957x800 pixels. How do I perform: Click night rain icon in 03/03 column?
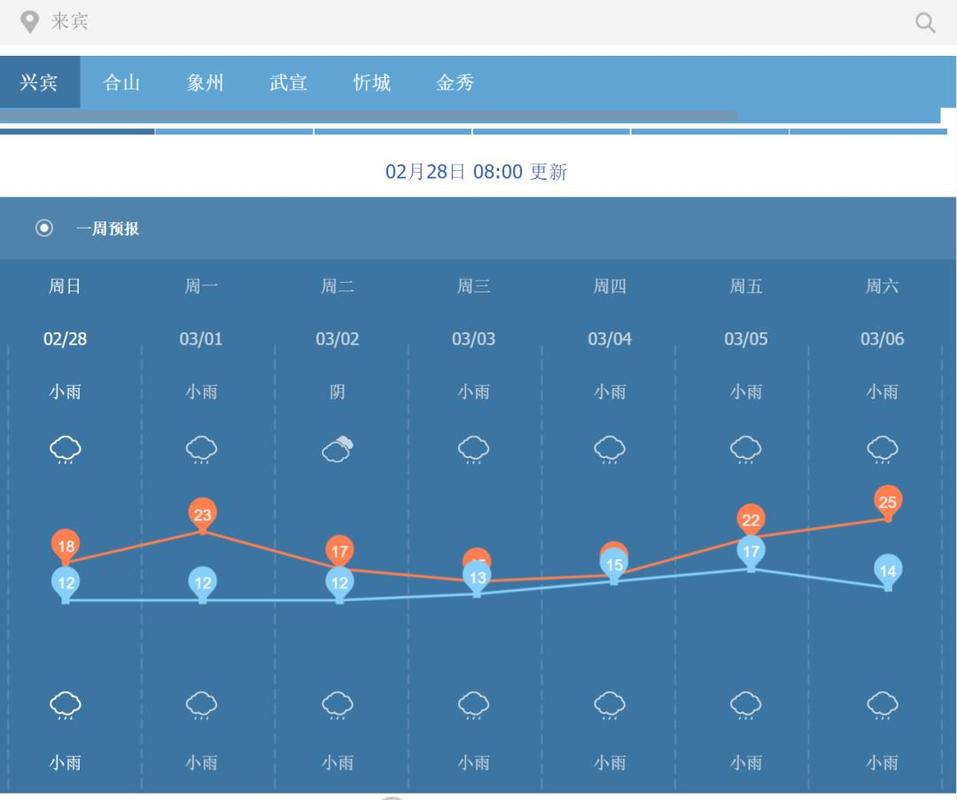click(474, 705)
